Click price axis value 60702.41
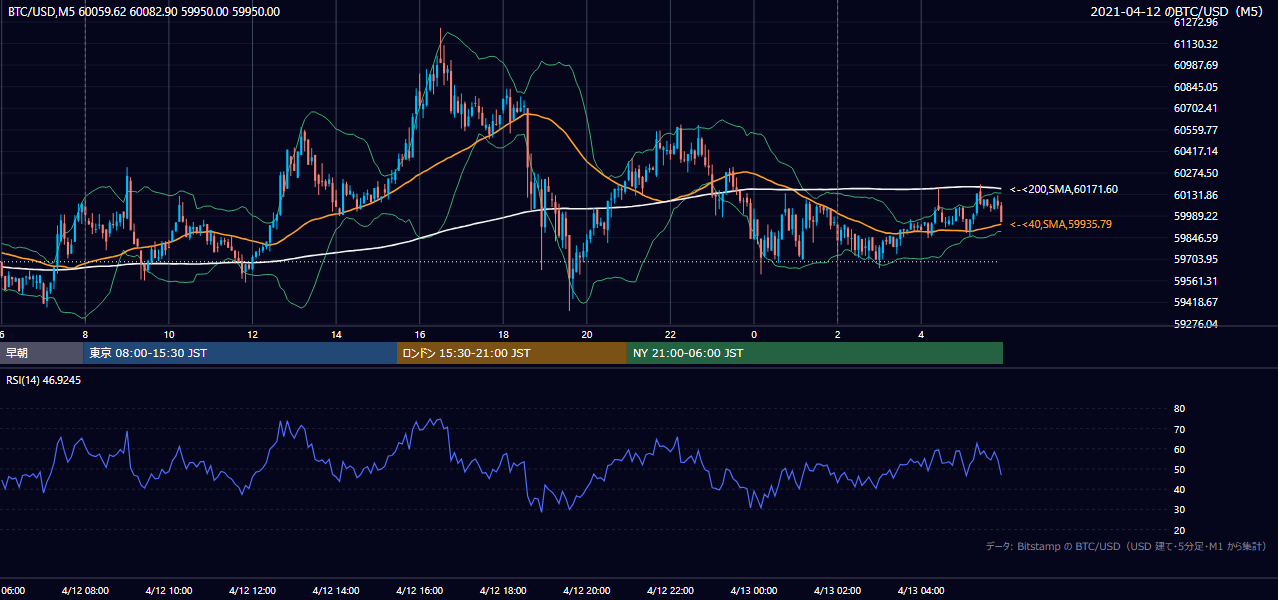 click(1195, 108)
